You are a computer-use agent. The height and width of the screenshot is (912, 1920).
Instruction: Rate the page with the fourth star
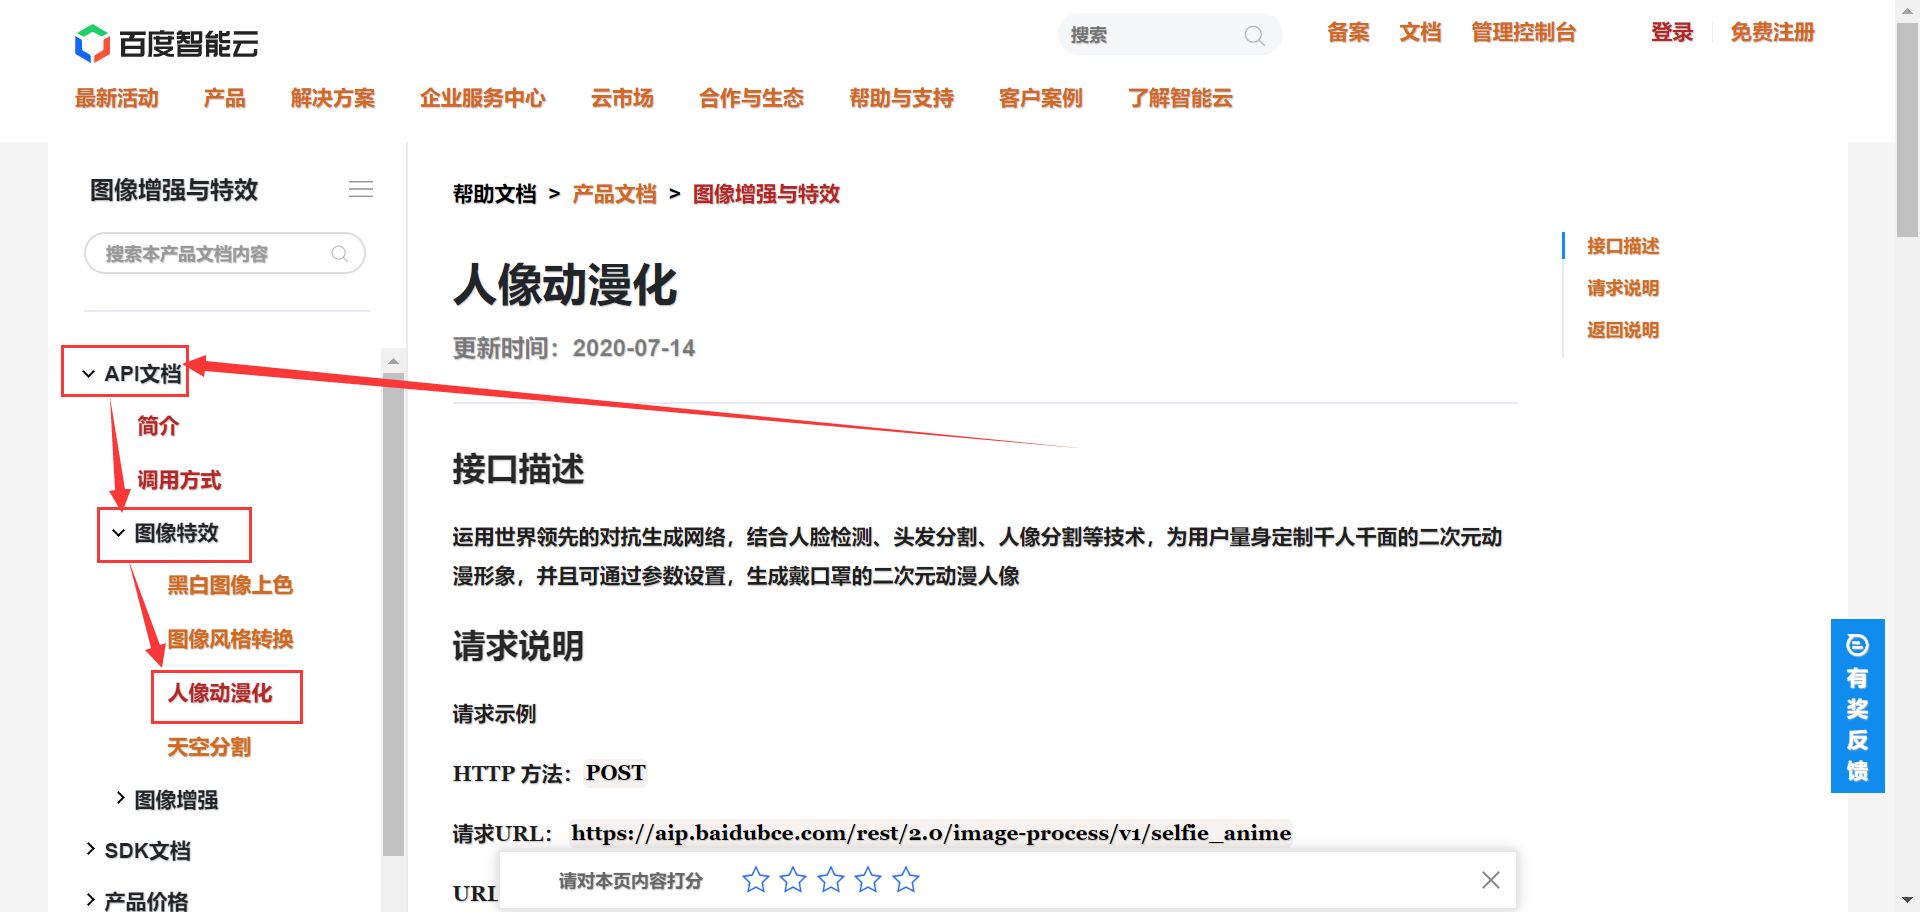[x=868, y=880]
